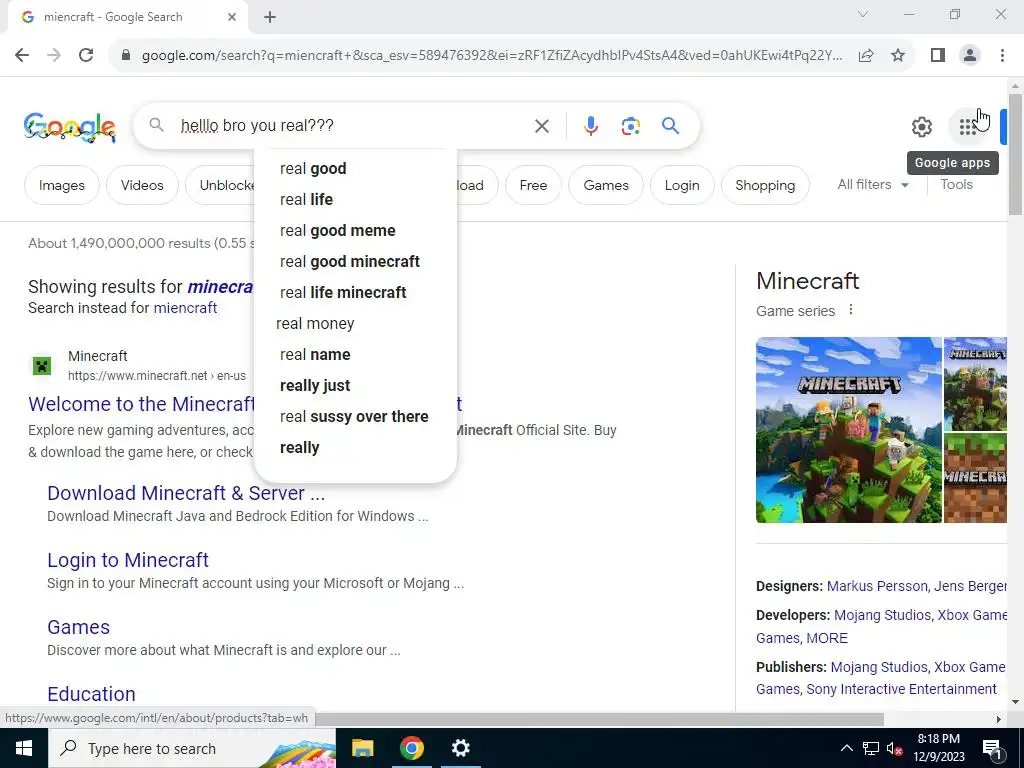Click the vertical page scrollbar thumb
The height and width of the screenshot is (768, 1024).
coord(1016,153)
